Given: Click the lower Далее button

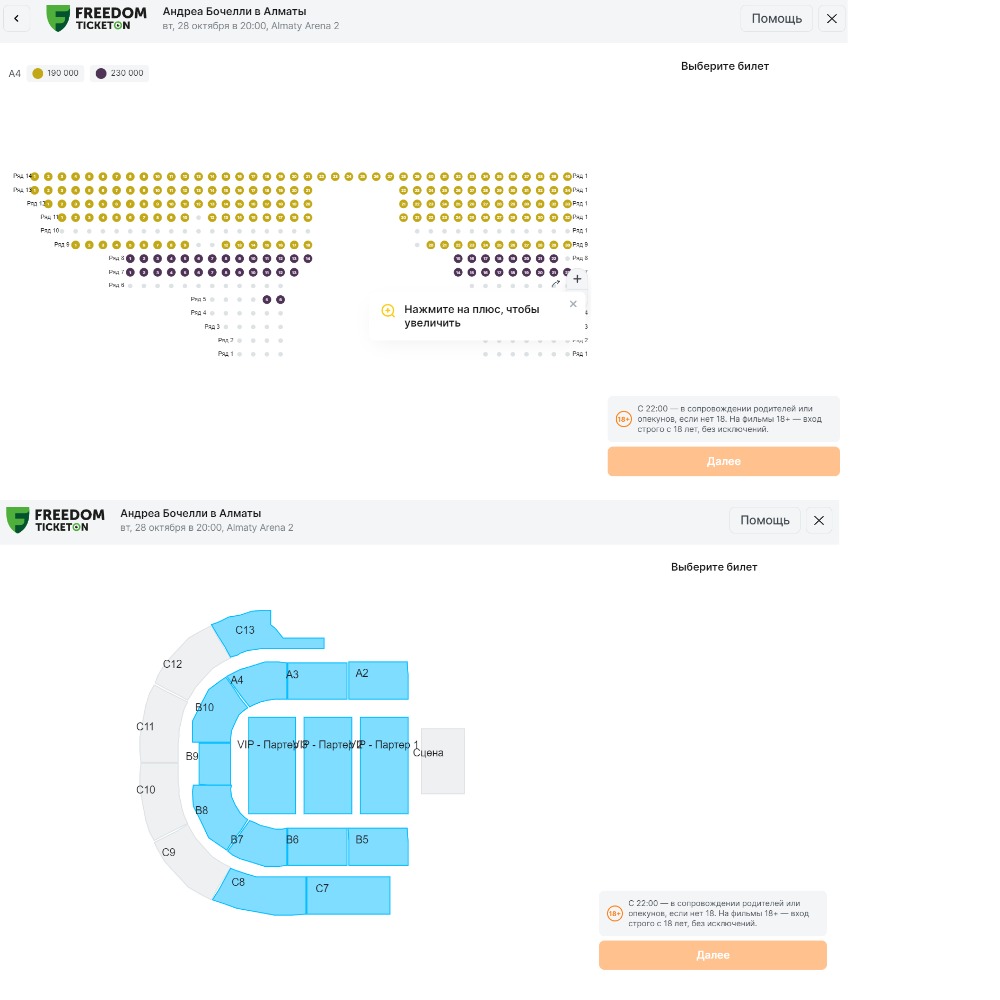Looking at the screenshot, I should 712,955.
